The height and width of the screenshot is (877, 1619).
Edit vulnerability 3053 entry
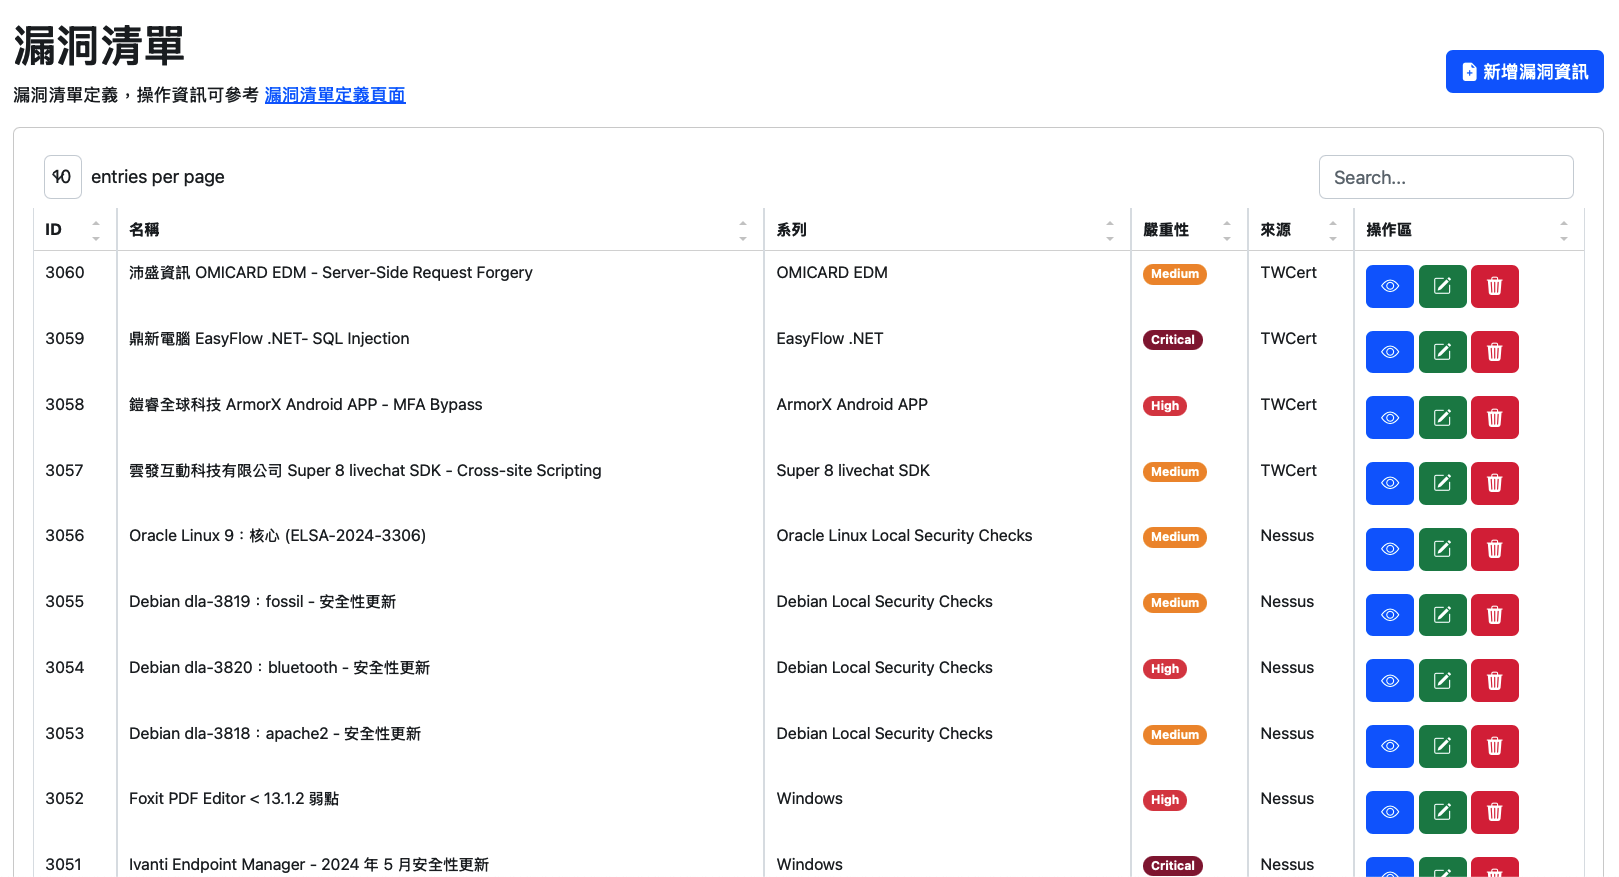coord(1442,746)
